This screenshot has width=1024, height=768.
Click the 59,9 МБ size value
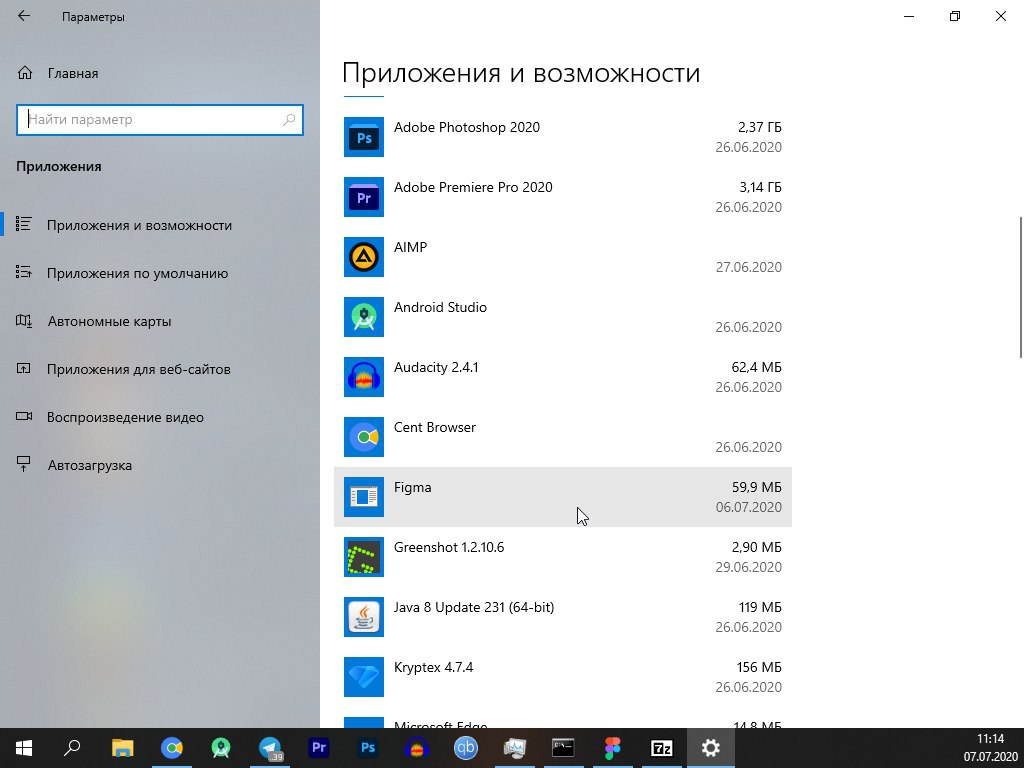[x=756, y=488]
